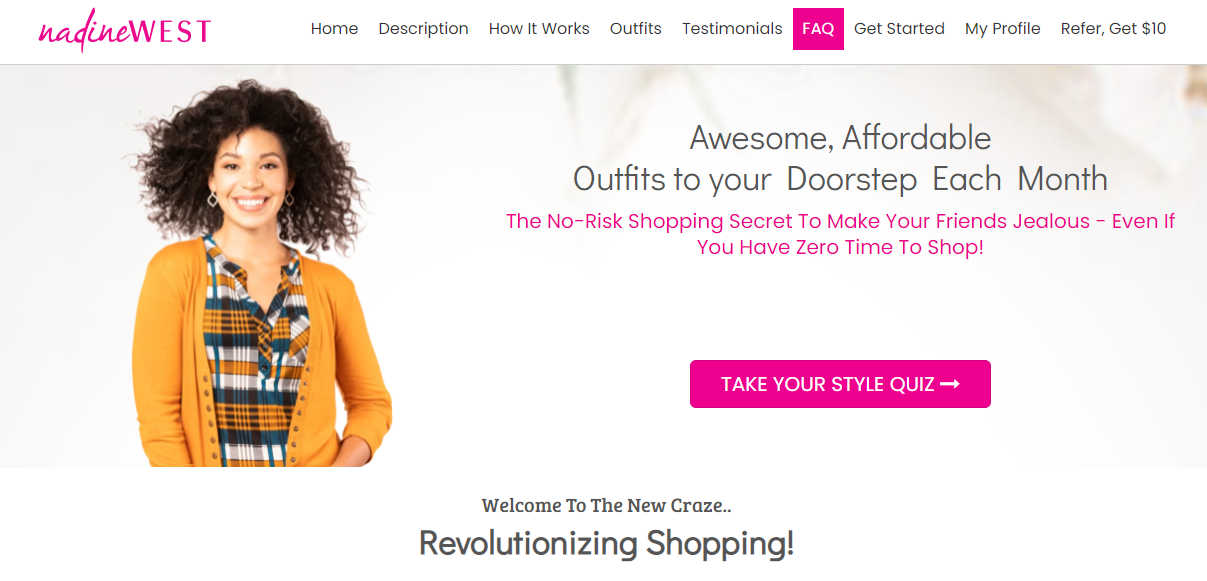Screen dimensions: 1207x581
Task: Click the Take Your Style Quiz button
Action: click(x=840, y=384)
